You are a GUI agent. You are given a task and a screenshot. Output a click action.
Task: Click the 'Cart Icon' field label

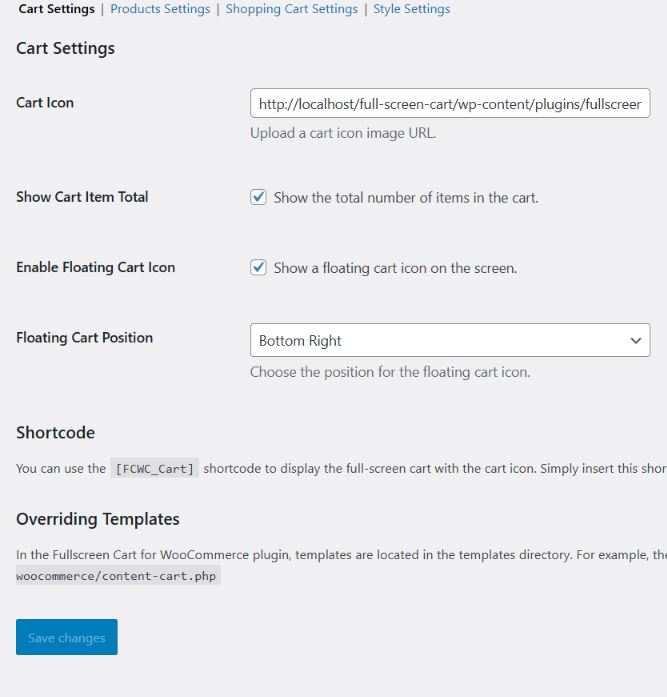(45, 103)
